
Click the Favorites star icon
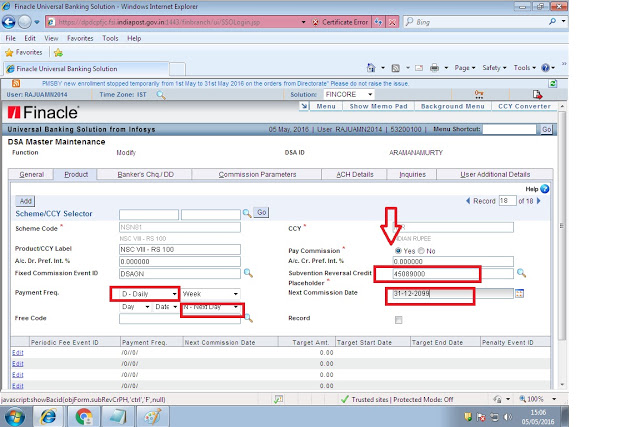click(x=9, y=52)
